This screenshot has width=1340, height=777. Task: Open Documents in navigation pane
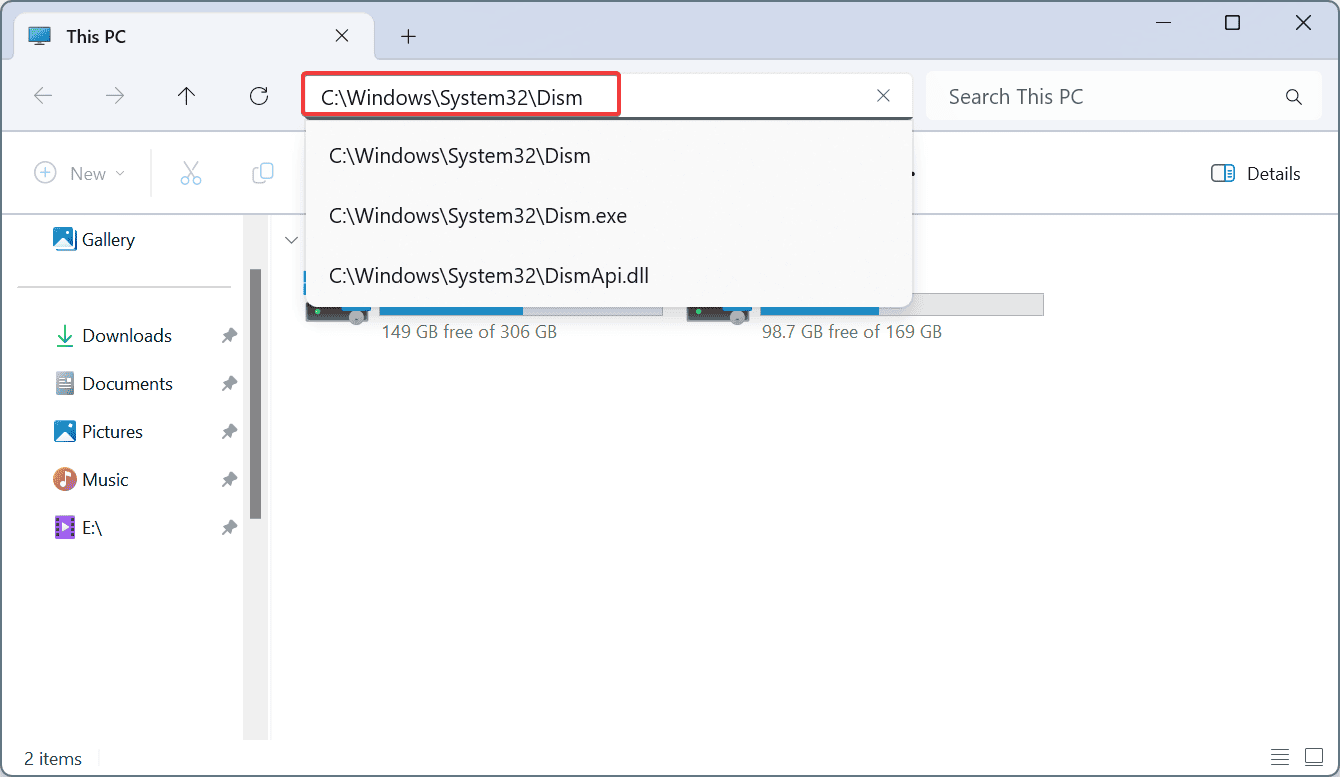[x=113, y=384]
